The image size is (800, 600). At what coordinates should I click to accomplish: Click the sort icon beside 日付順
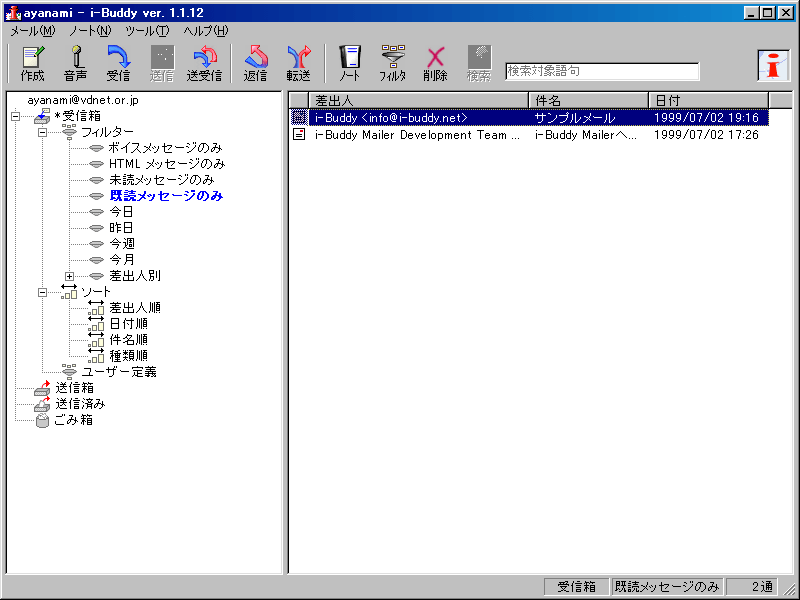pyautogui.click(x=96, y=323)
